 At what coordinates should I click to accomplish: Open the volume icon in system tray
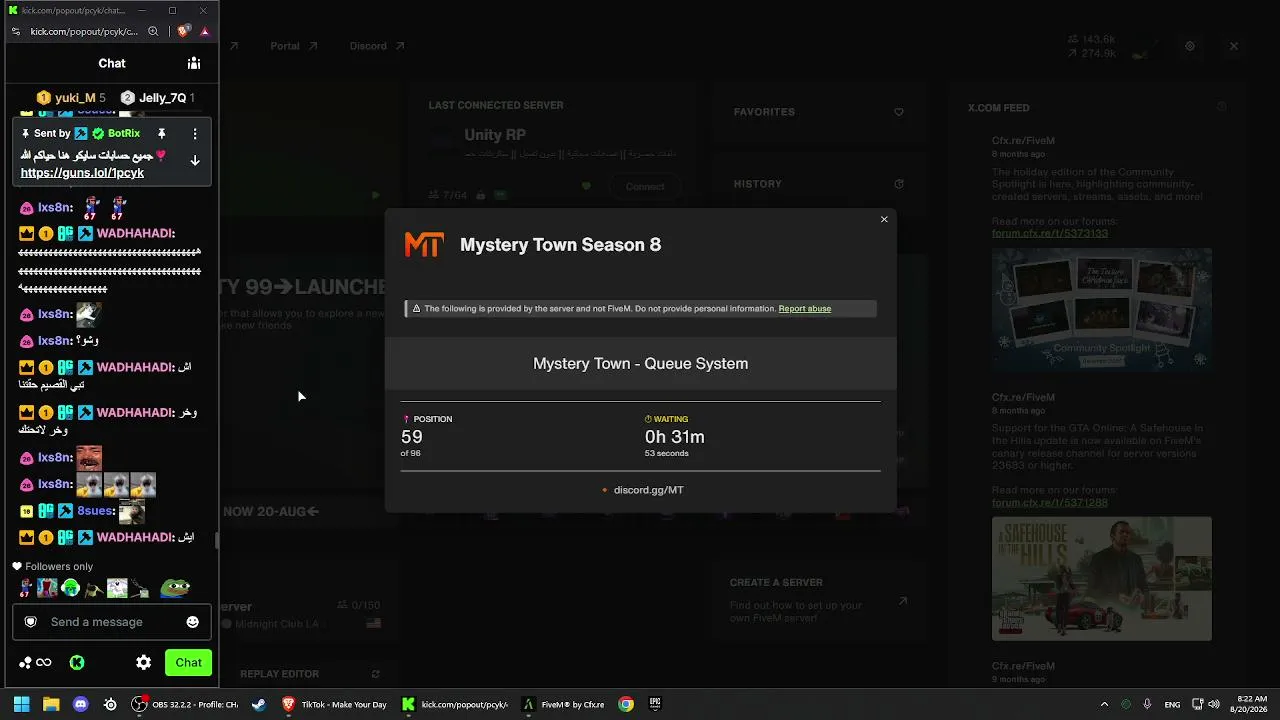pos(1215,704)
